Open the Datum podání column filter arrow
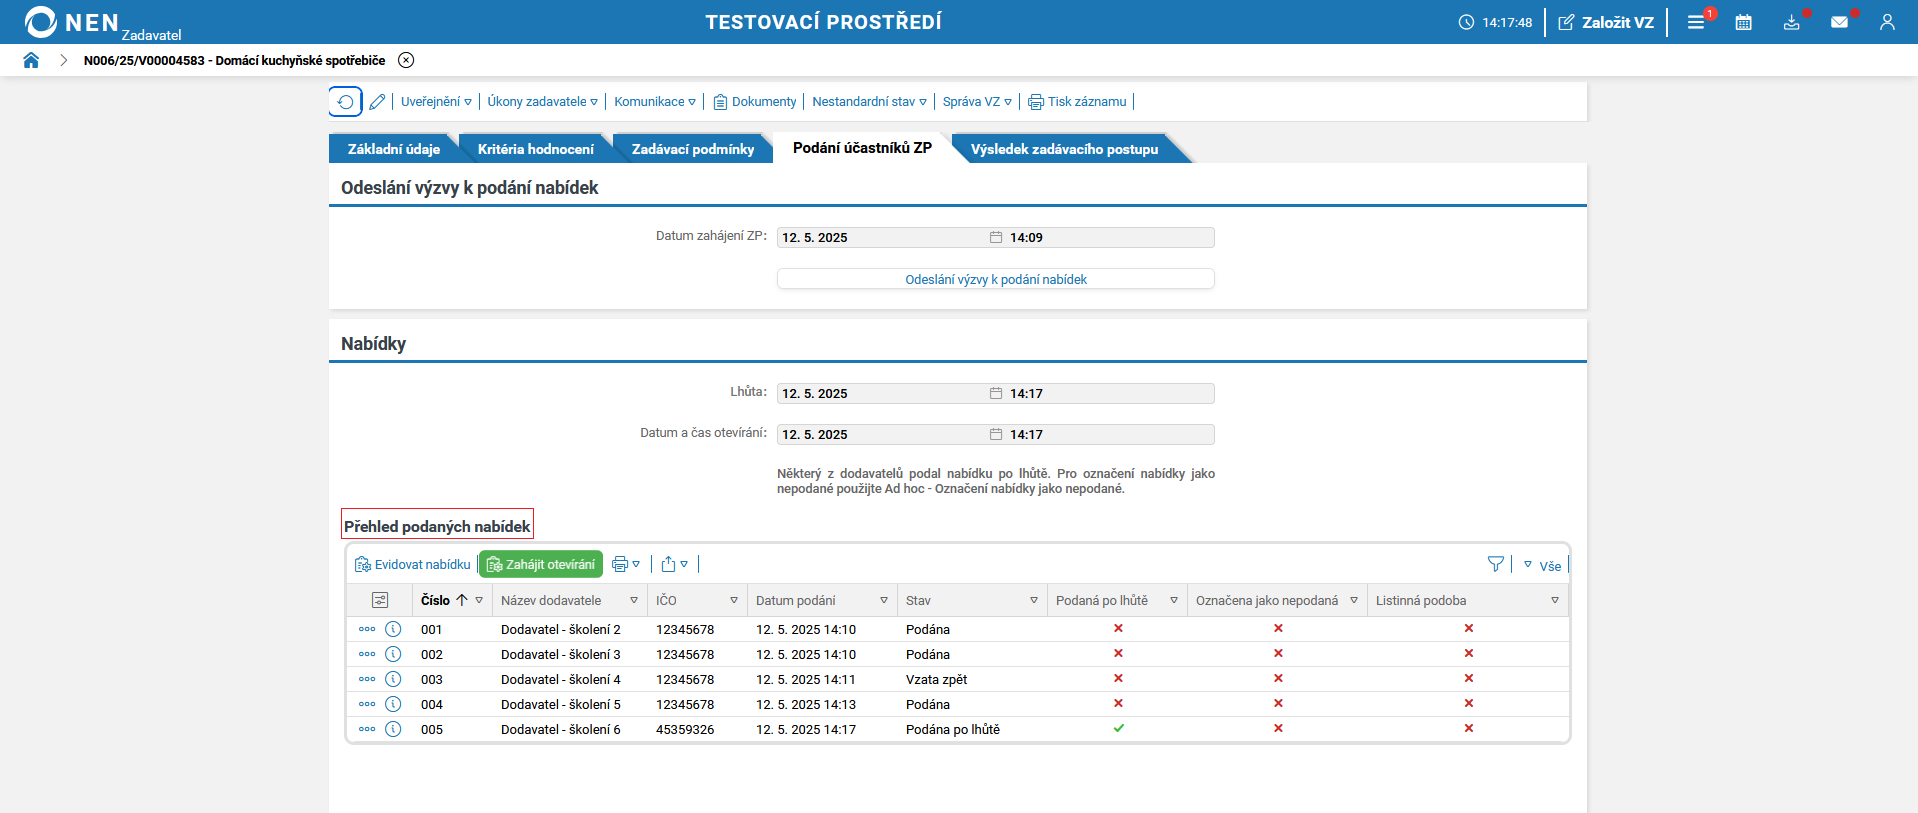1918x813 pixels. (x=884, y=601)
